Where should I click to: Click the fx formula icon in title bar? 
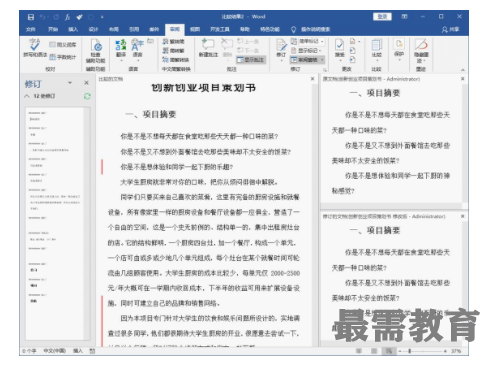[x=68, y=17]
